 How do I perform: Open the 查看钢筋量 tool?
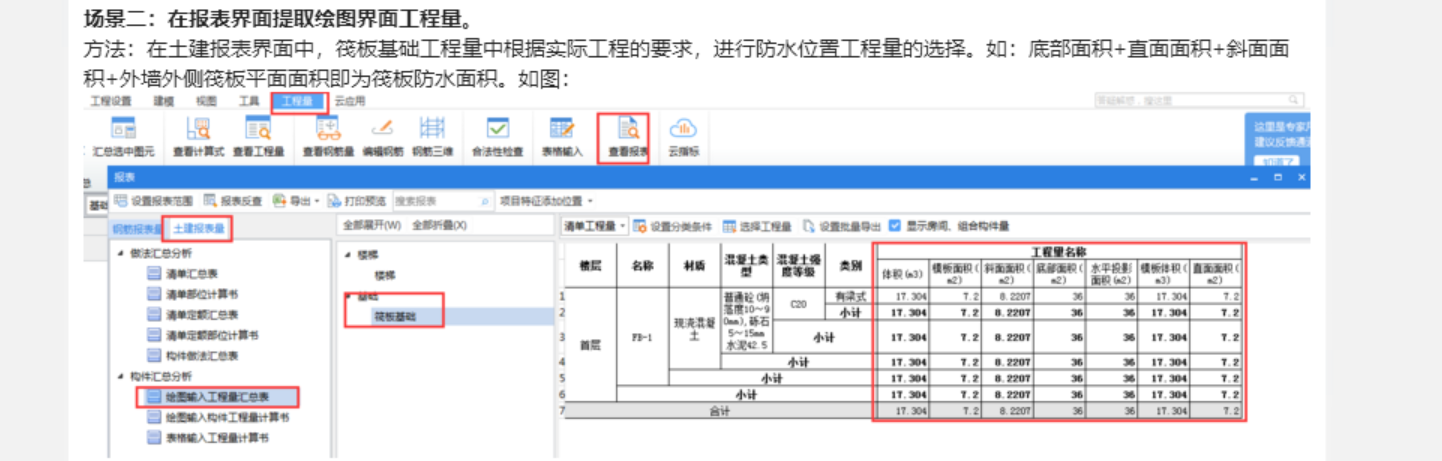pyautogui.click(x=328, y=136)
